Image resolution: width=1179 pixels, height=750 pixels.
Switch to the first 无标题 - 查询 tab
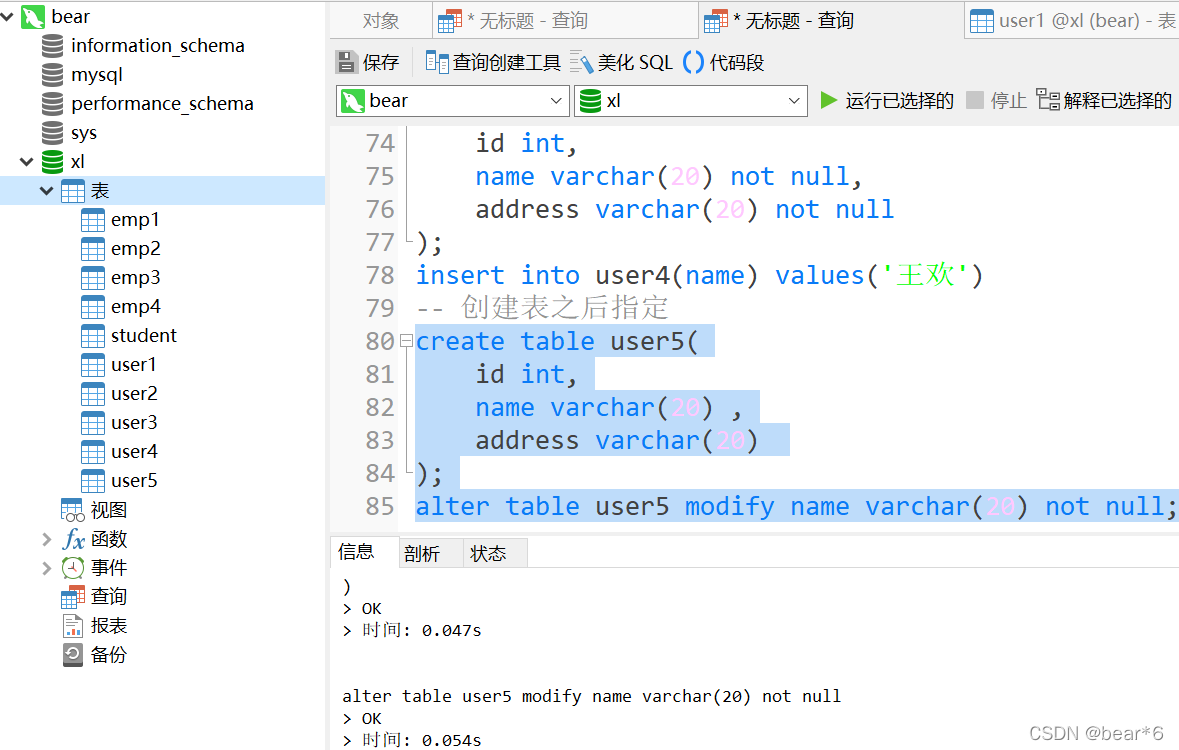[565, 21]
